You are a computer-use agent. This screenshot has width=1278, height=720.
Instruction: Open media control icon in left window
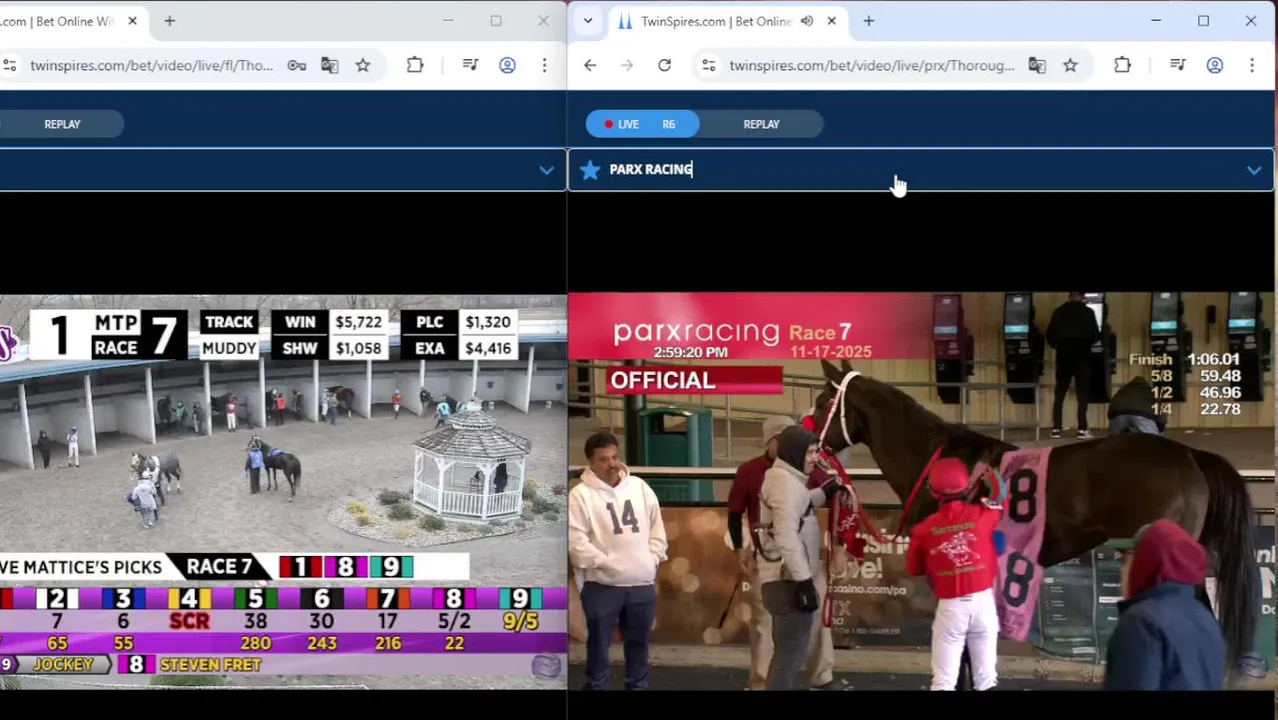[470, 65]
